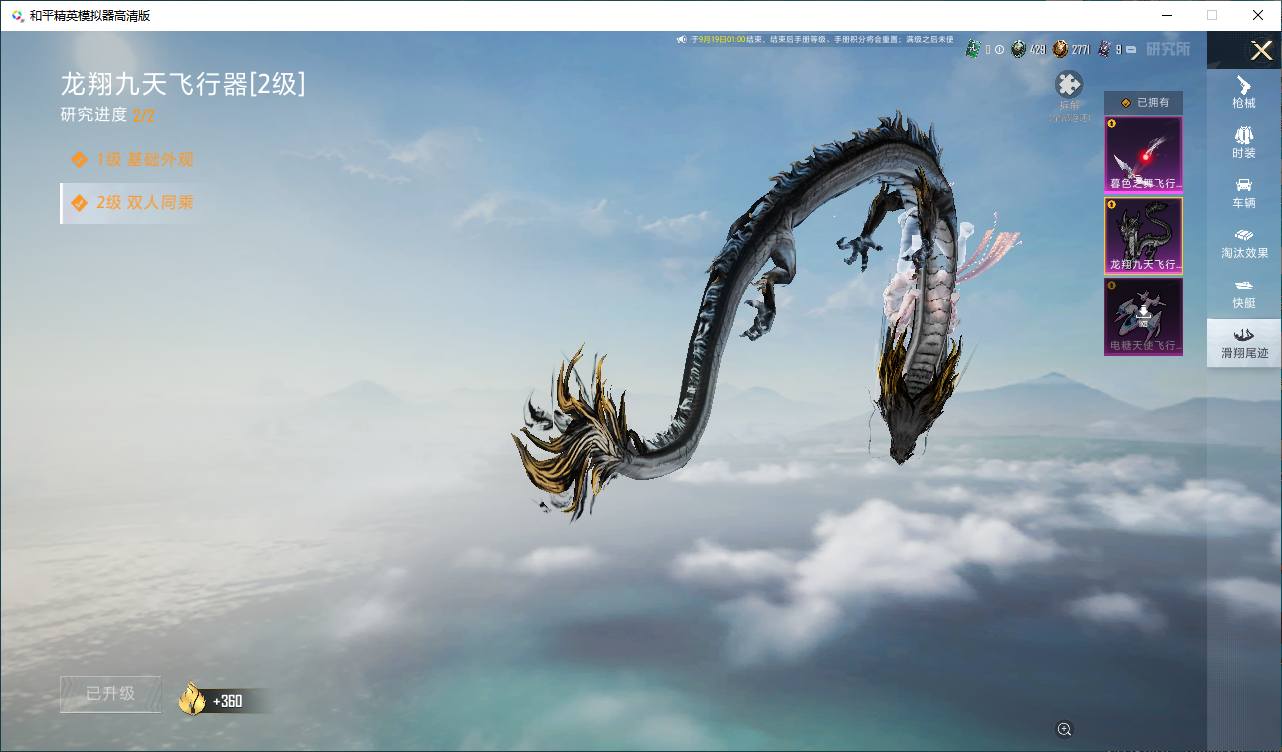Open the 车辆 vehicles category
Image resolution: width=1282 pixels, height=752 pixels.
pos(1244,192)
